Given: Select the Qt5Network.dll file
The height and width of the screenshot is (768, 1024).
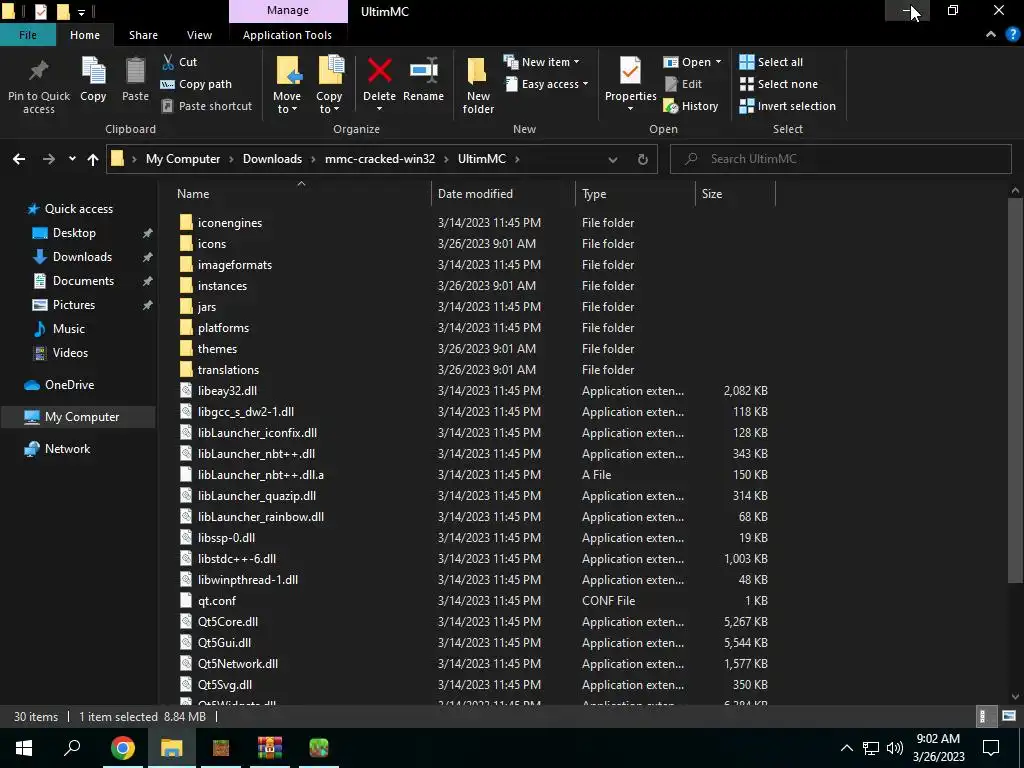Looking at the screenshot, I should pos(238,664).
